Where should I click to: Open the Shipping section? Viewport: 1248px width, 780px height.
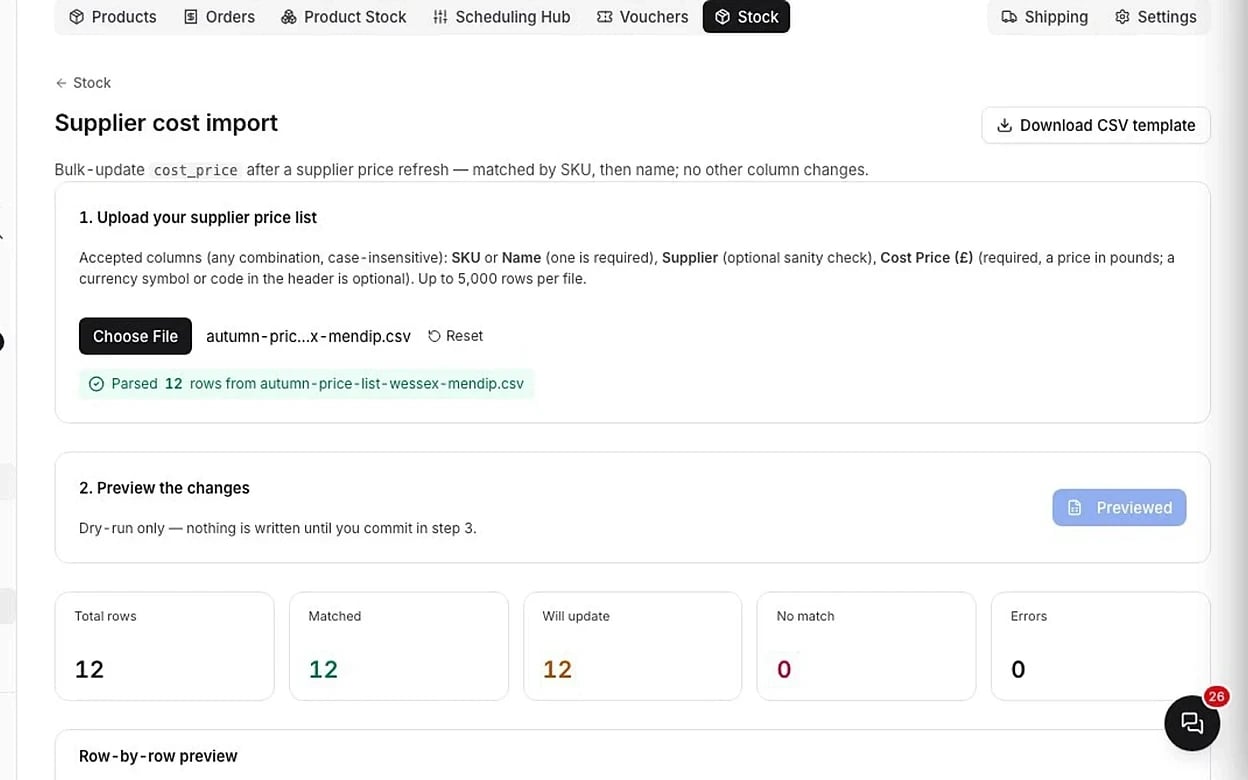(1045, 17)
